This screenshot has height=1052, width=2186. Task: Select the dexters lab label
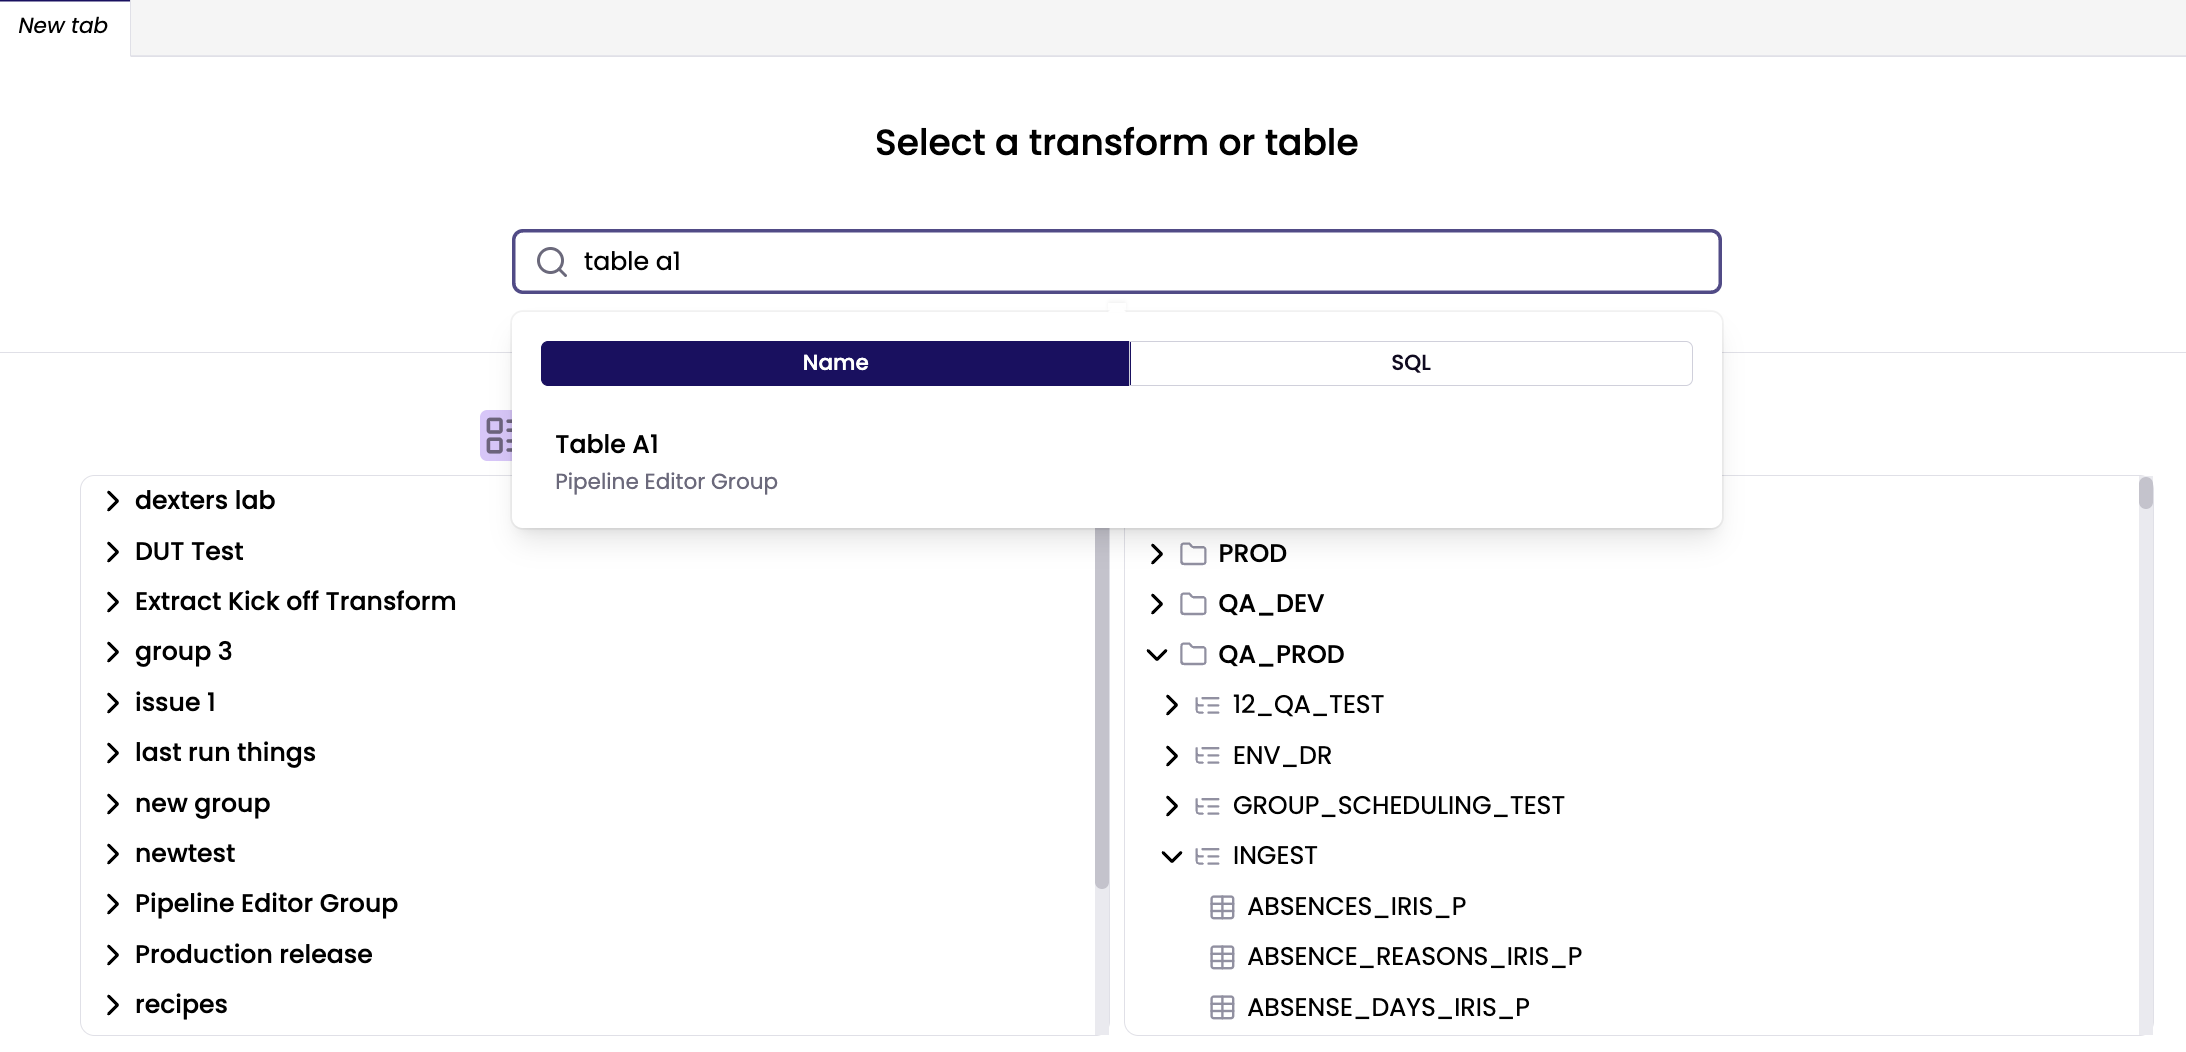click(x=205, y=500)
